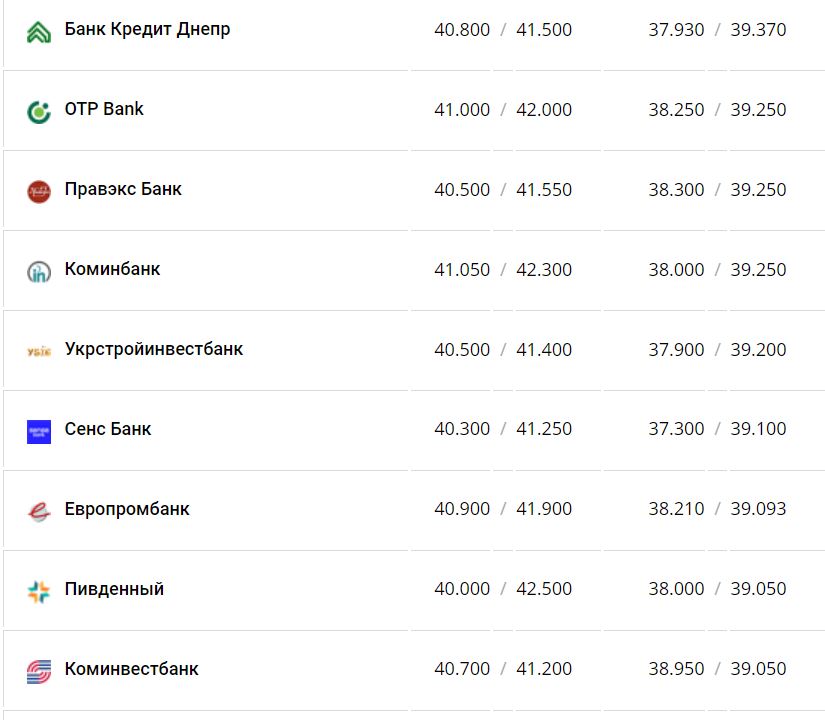Open the Банк Кредит Днепр link

point(147,29)
